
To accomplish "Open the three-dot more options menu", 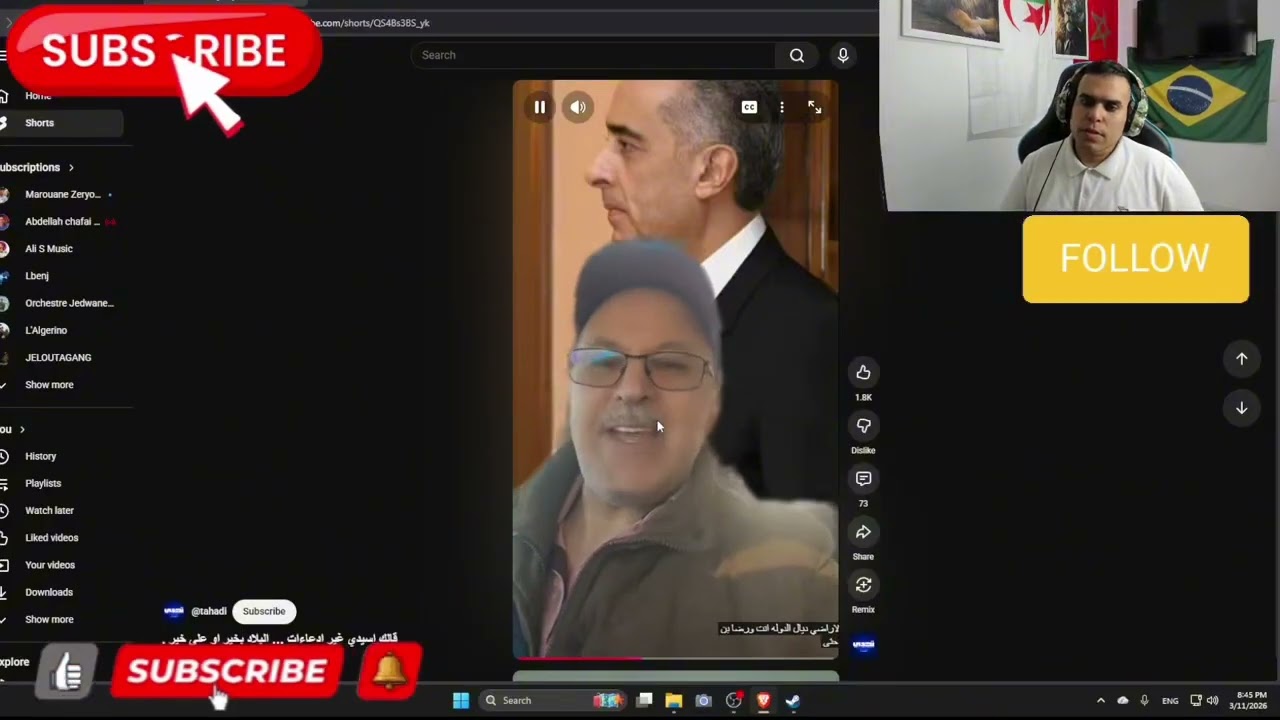I will click(782, 107).
